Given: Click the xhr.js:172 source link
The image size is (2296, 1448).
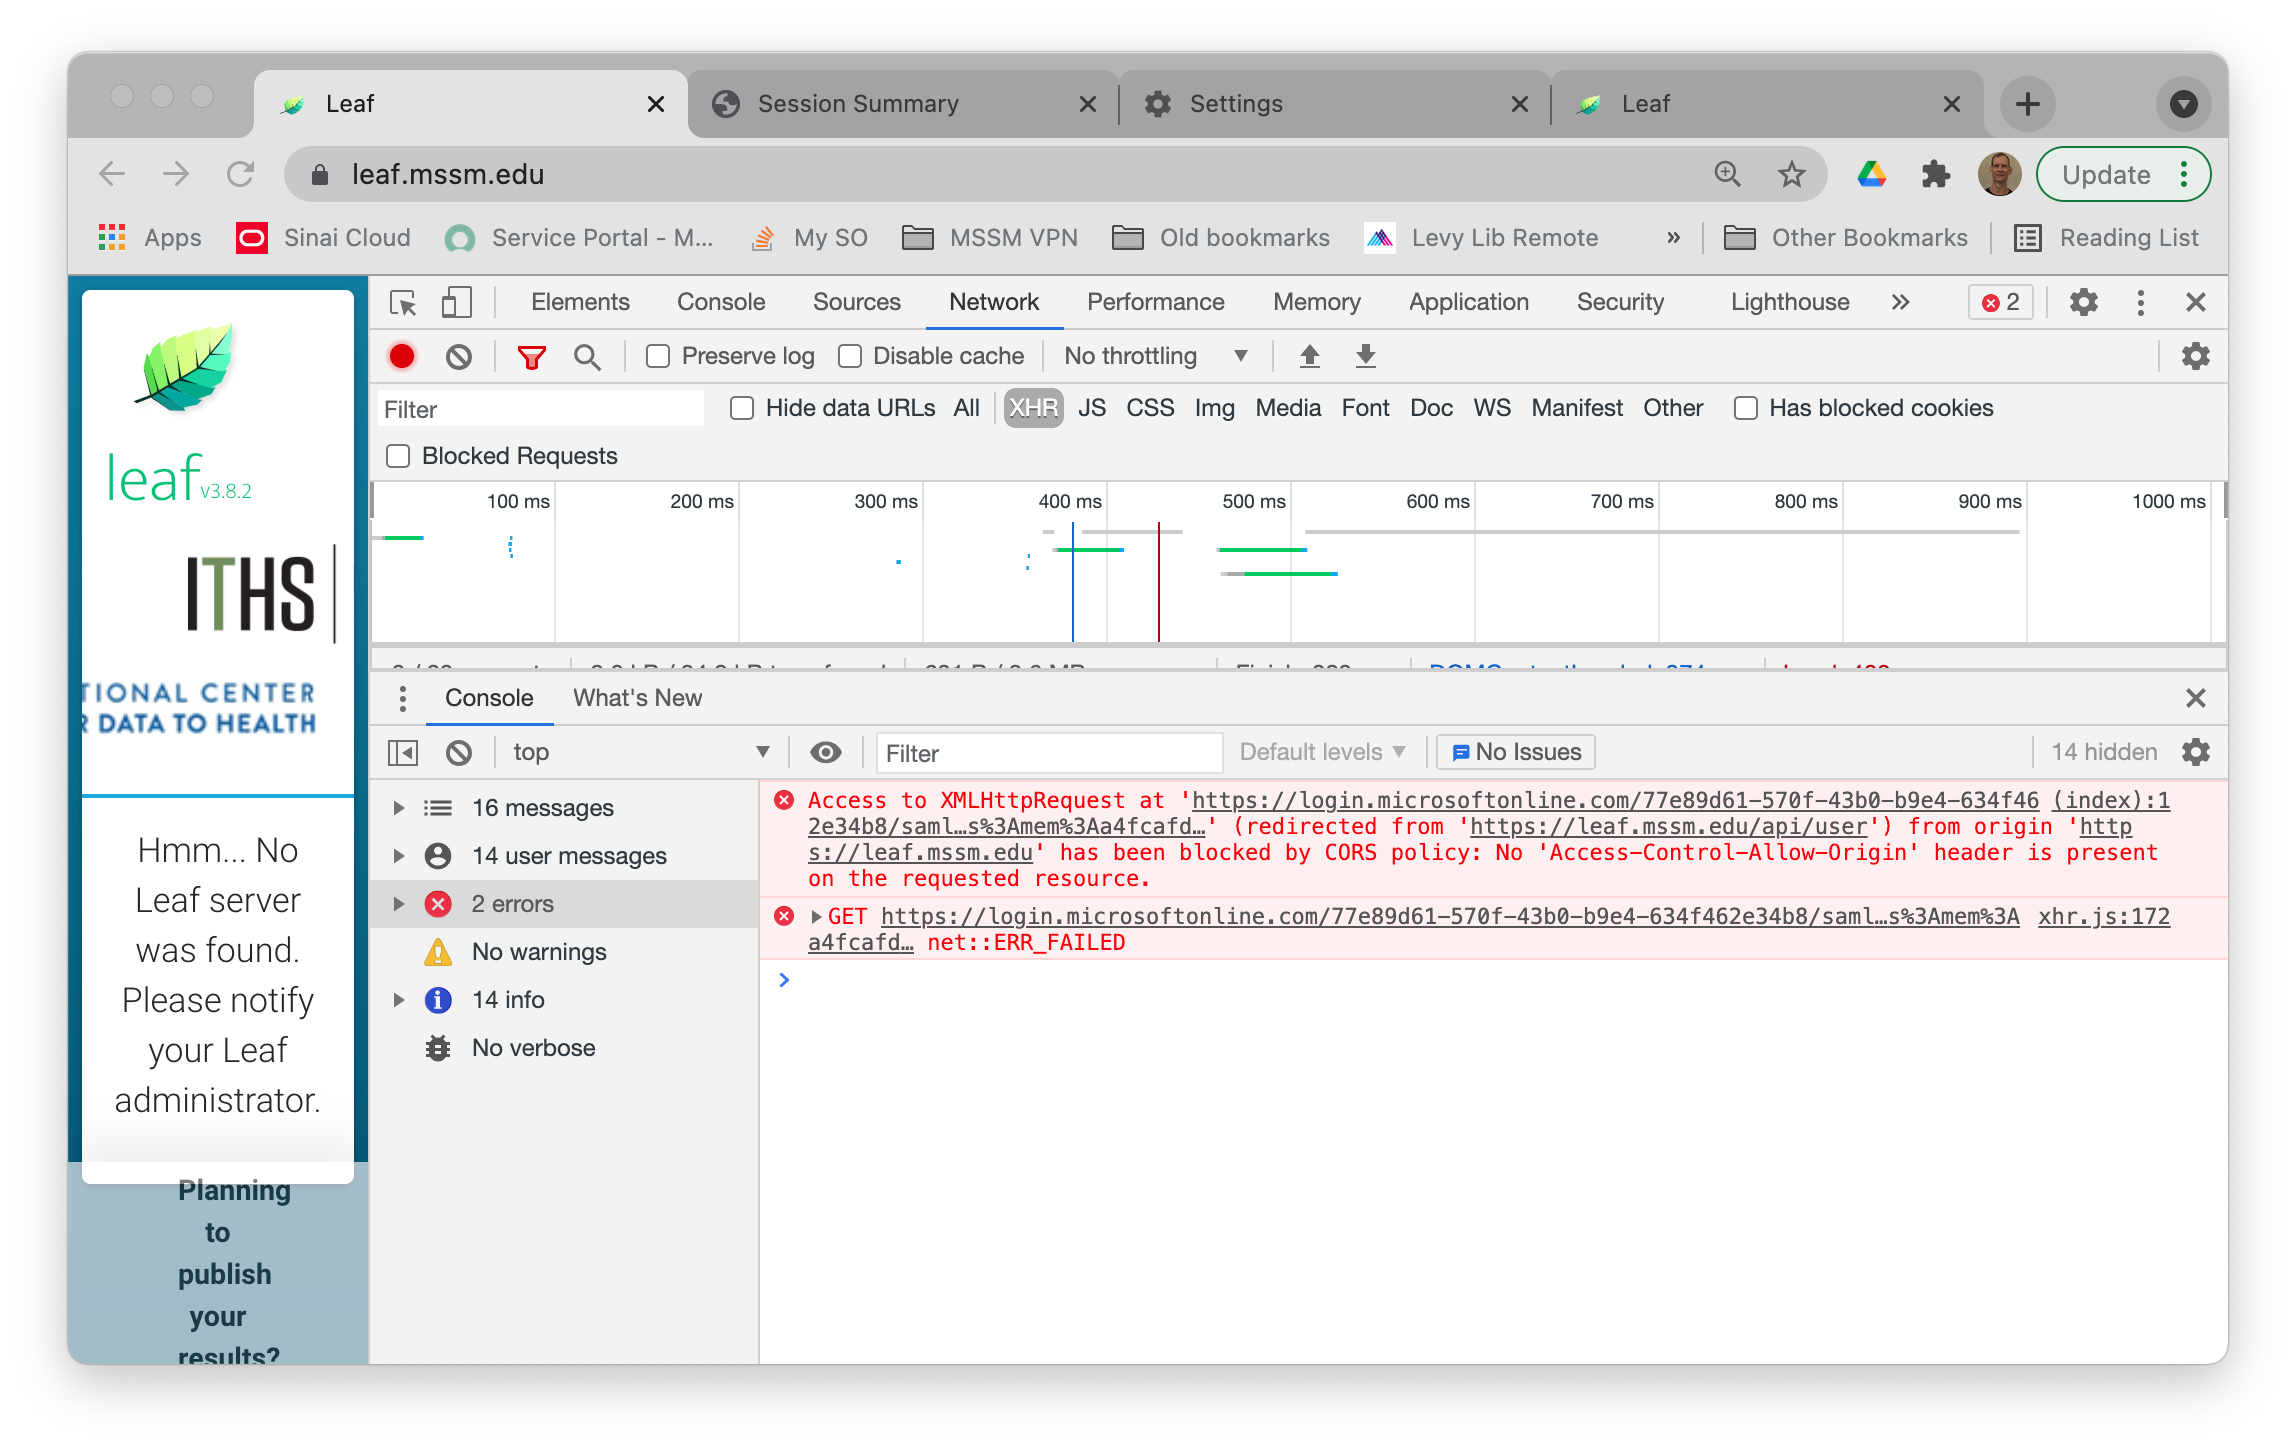Looking at the screenshot, I should (x=2103, y=916).
